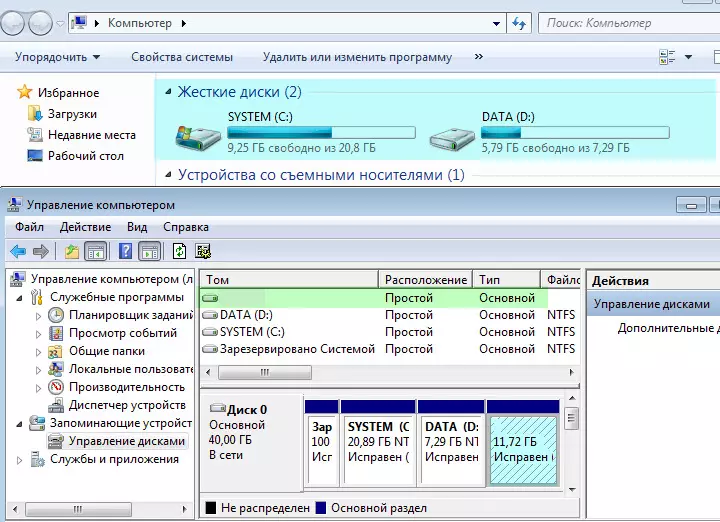This screenshot has height=522, width=720.
Task: Expand the Службы и приложения tree node
Action: [21, 460]
